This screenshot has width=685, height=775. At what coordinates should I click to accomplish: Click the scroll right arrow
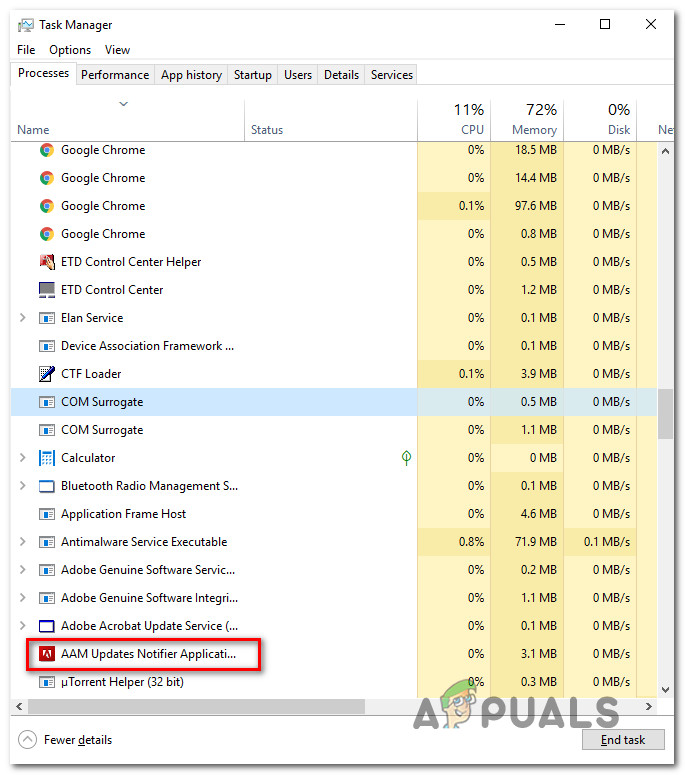pyautogui.click(x=649, y=706)
